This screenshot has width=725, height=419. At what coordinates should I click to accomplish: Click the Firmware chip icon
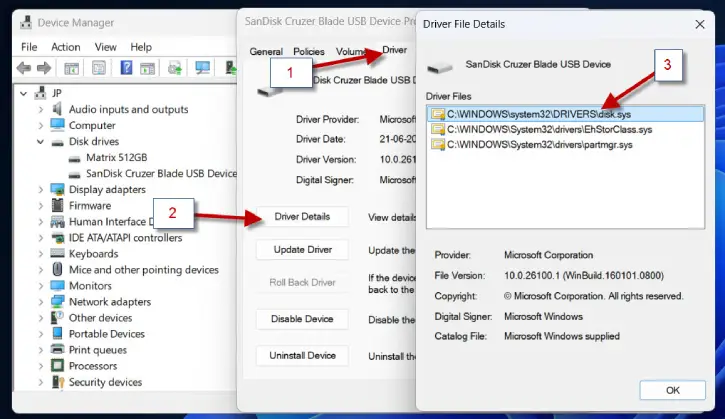pyautogui.click(x=57, y=205)
